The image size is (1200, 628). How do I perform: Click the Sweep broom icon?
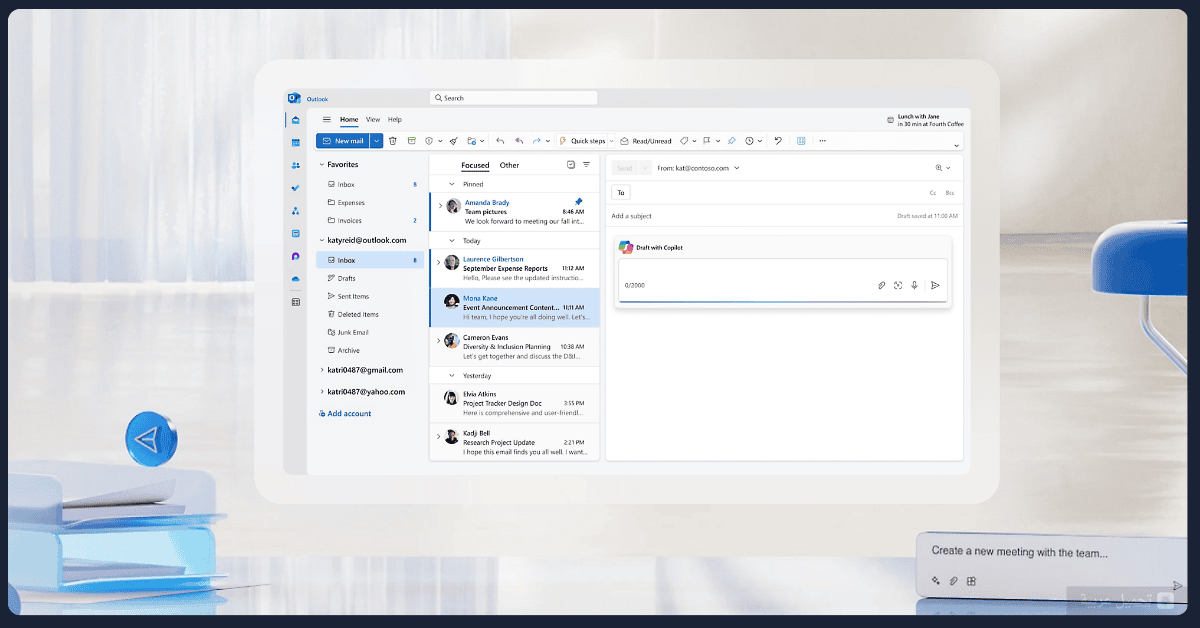pos(453,141)
